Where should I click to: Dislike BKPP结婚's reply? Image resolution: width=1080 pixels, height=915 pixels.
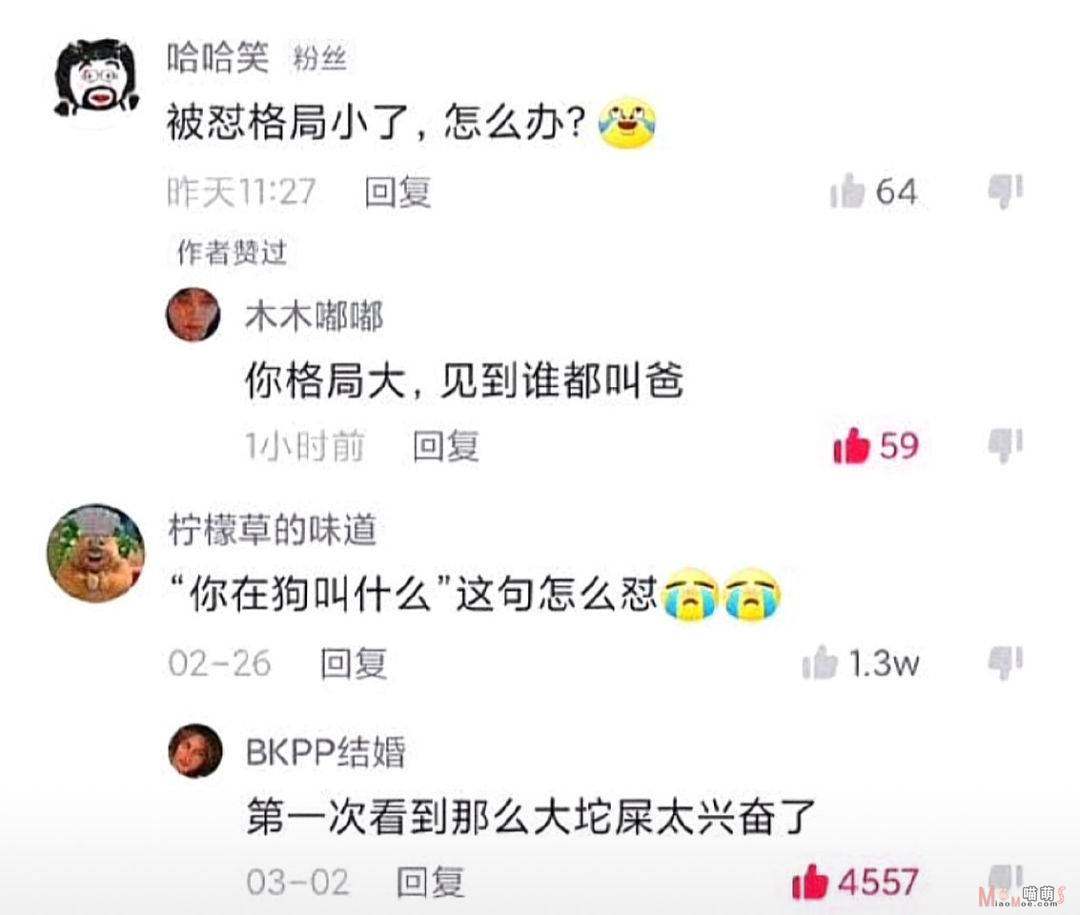(x=1006, y=879)
